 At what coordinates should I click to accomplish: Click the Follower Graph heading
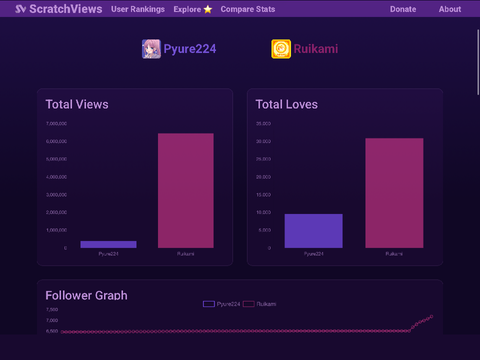pyautogui.click(x=86, y=295)
